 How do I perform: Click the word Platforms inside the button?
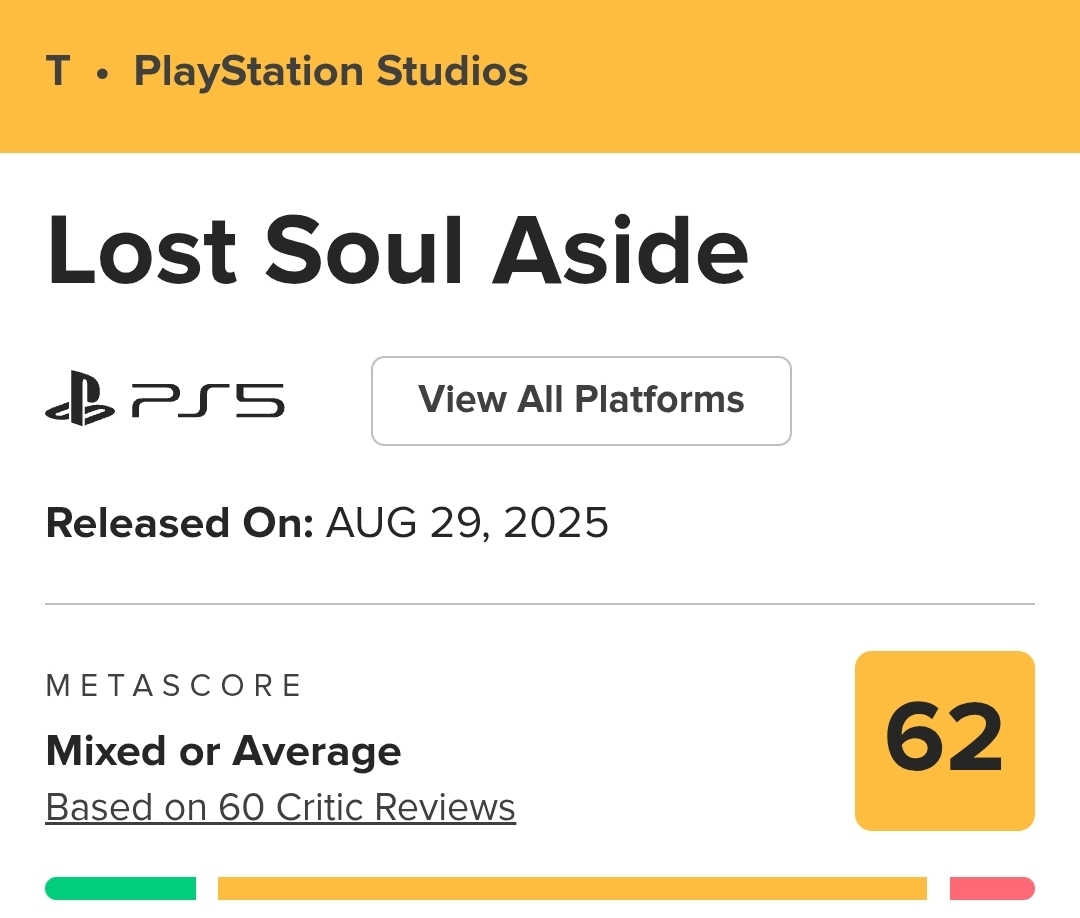pos(659,400)
